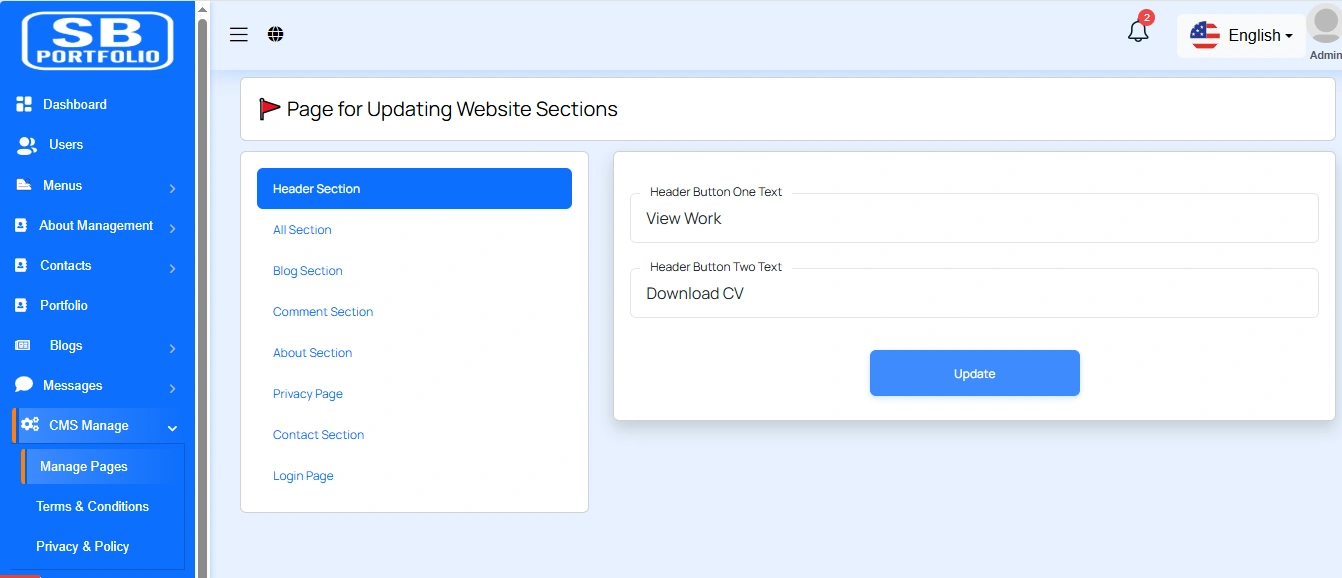Open the Login Page tab

click(303, 476)
